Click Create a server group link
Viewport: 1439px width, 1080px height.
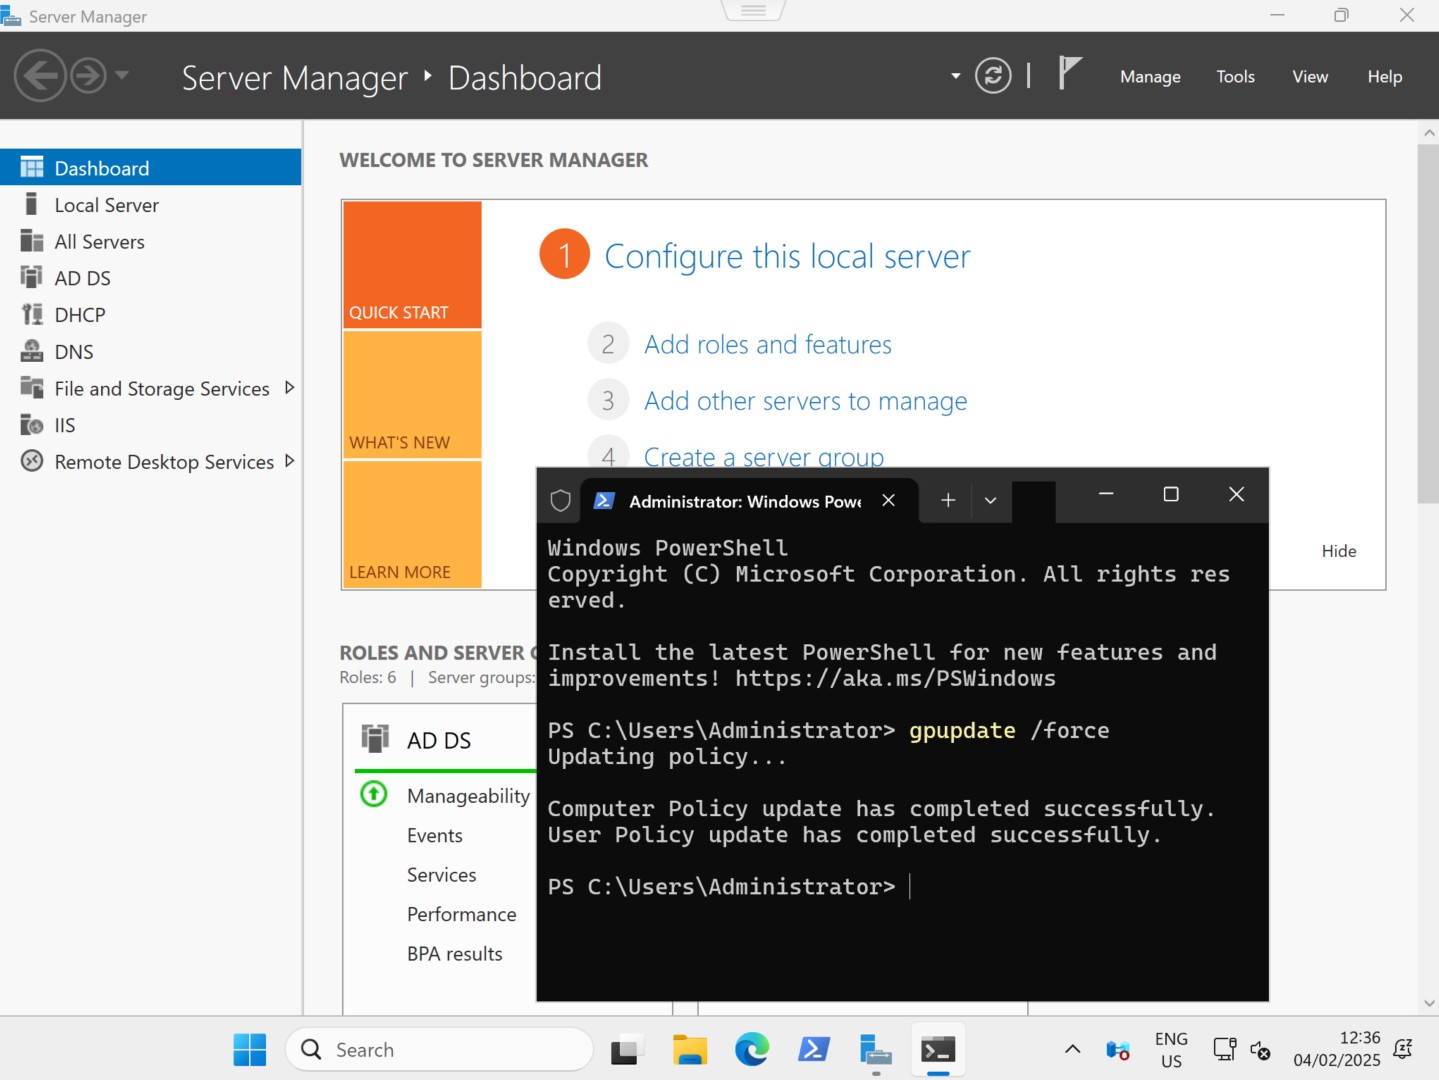[x=764, y=456]
